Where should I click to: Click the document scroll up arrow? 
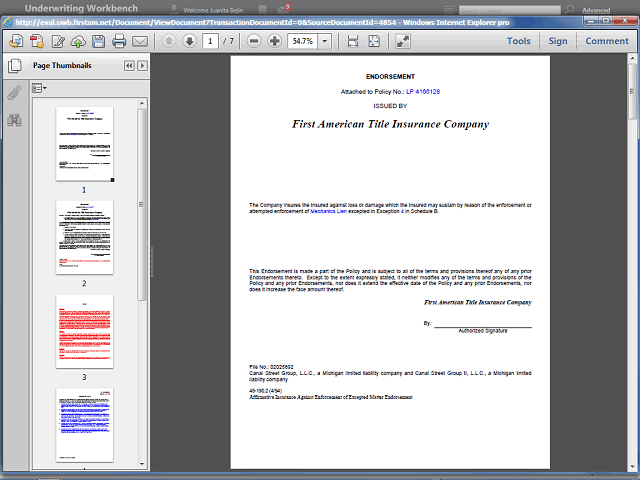(632, 58)
